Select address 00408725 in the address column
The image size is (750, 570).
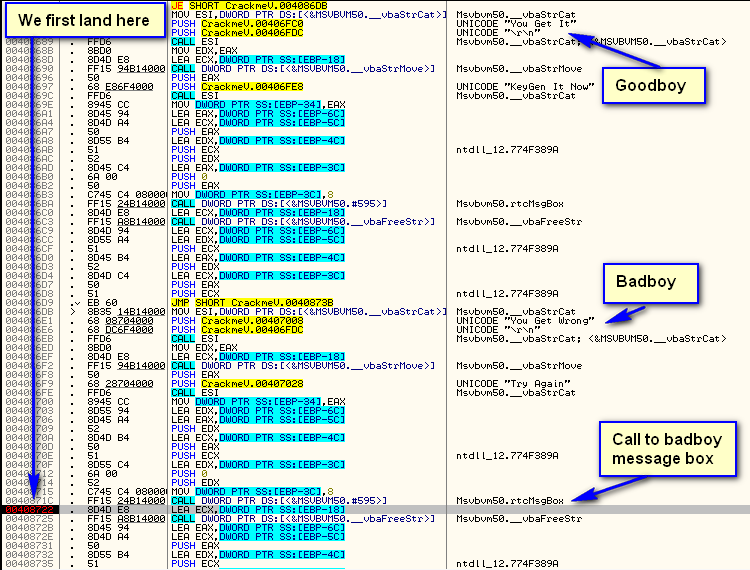pos(30,519)
